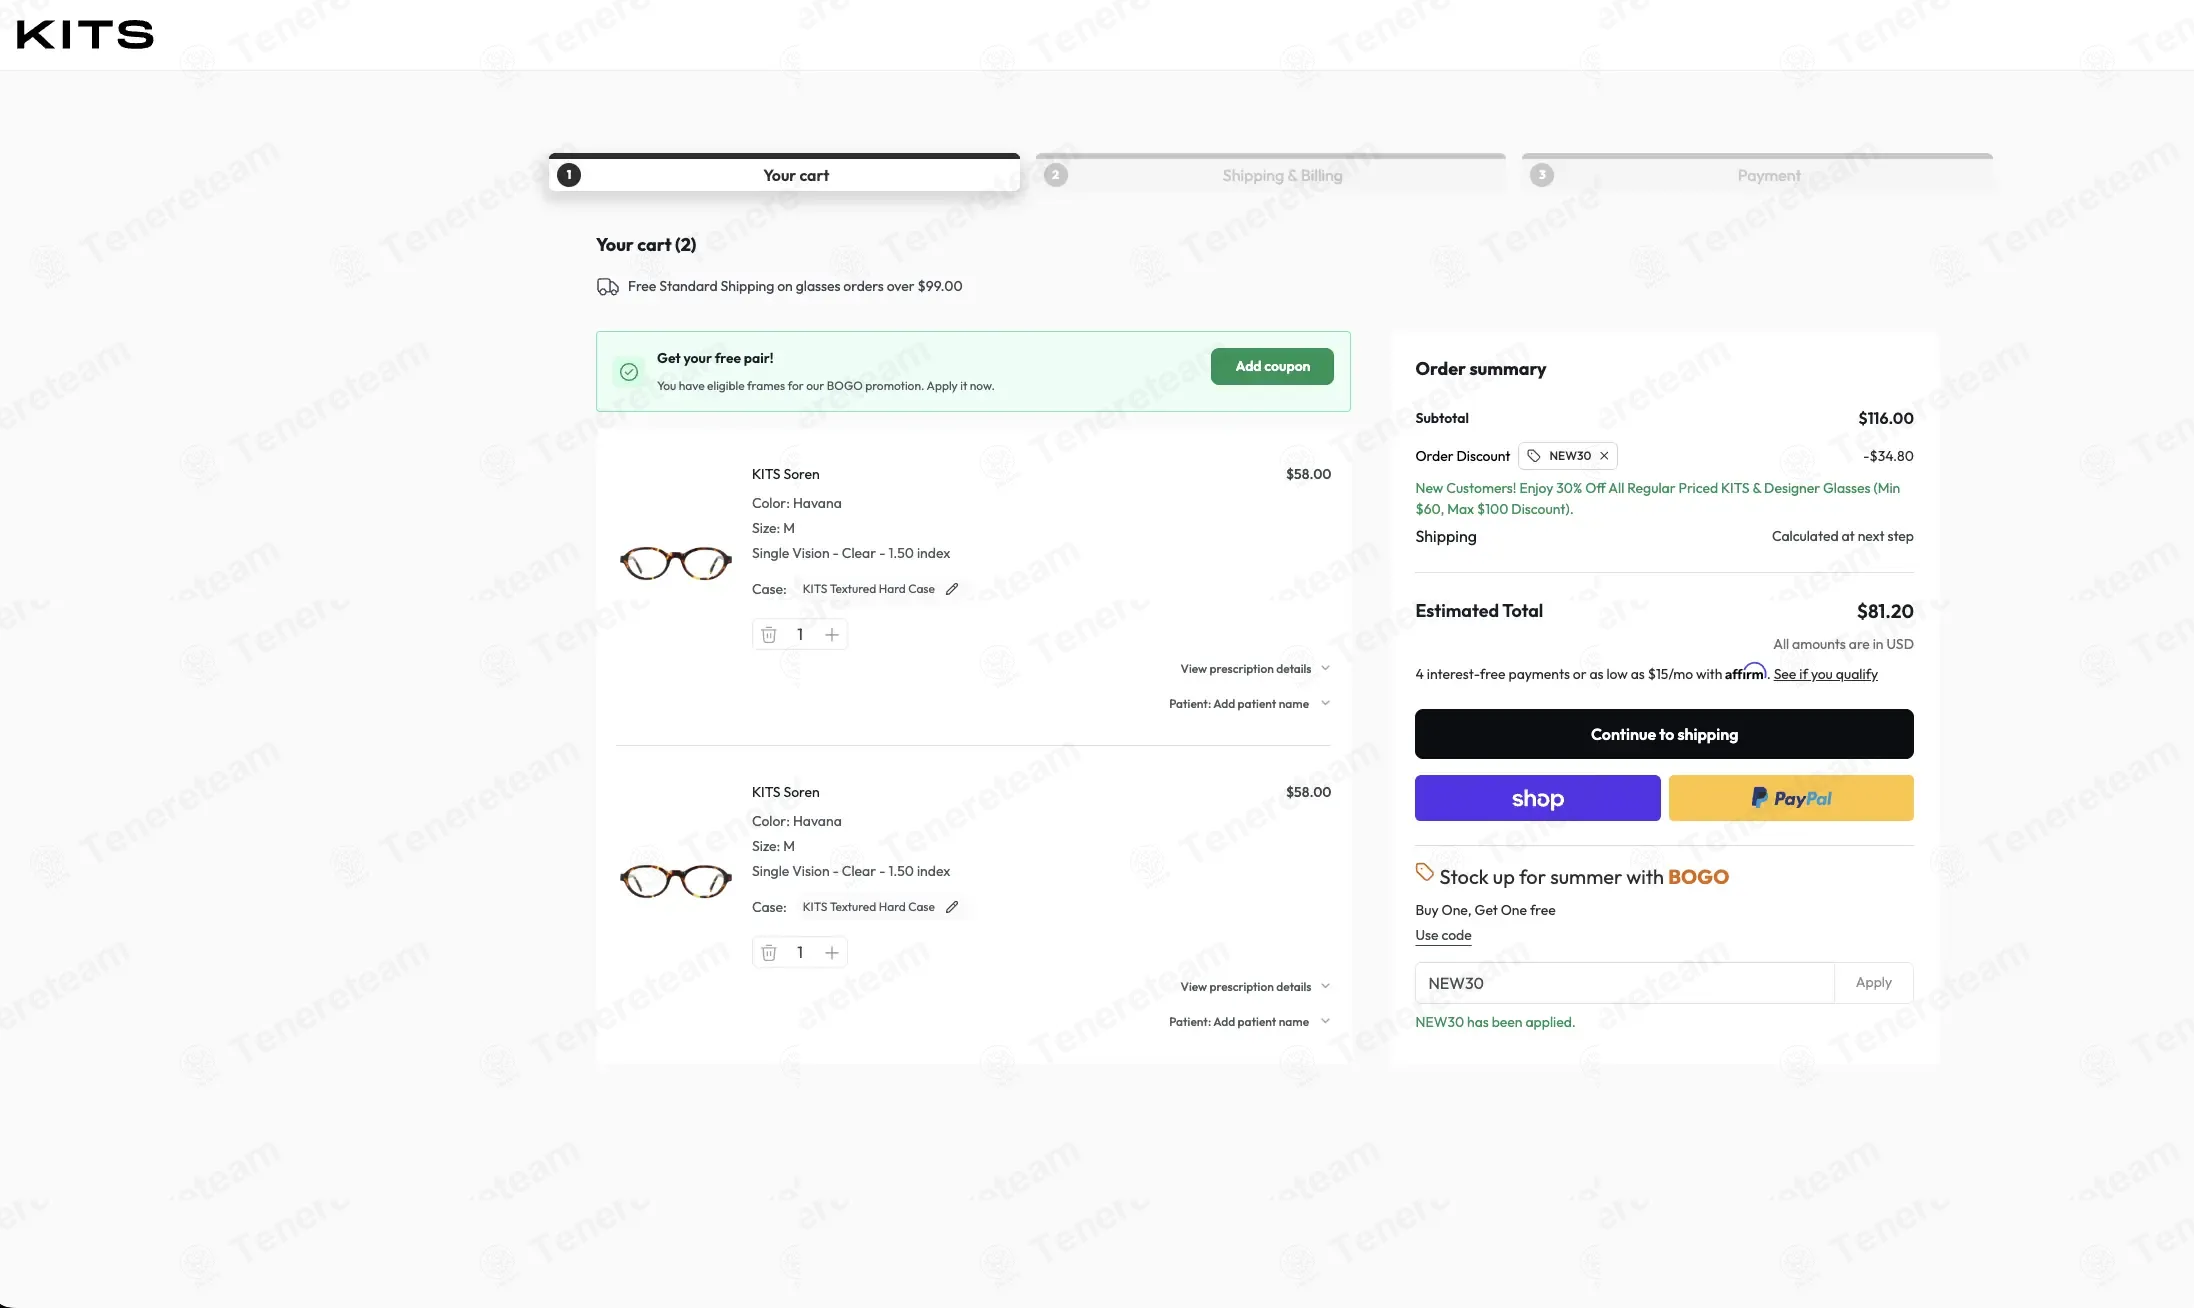Expand second item's prescription details

(1255, 987)
